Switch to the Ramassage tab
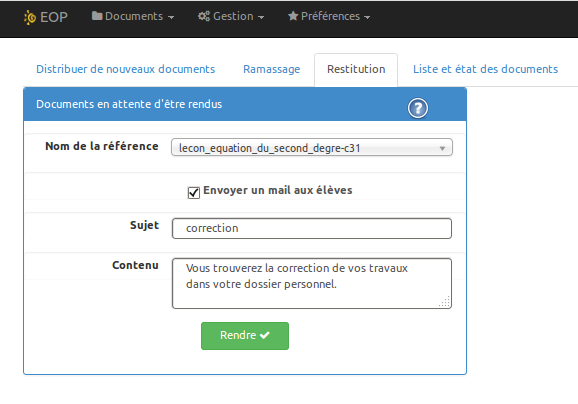Viewport: 578px width, 404px height. click(x=272, y=69)
